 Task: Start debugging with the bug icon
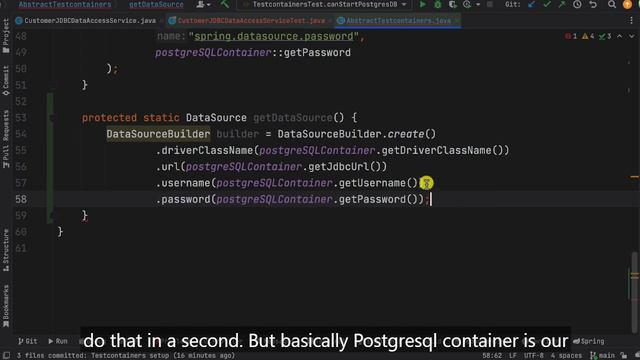pyautogui.click(x=438, y=4)
